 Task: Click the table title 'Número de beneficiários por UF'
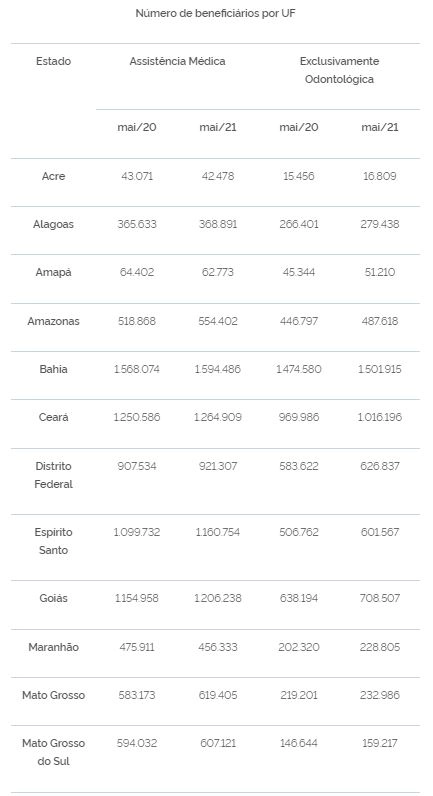click(x=215, y=14)
